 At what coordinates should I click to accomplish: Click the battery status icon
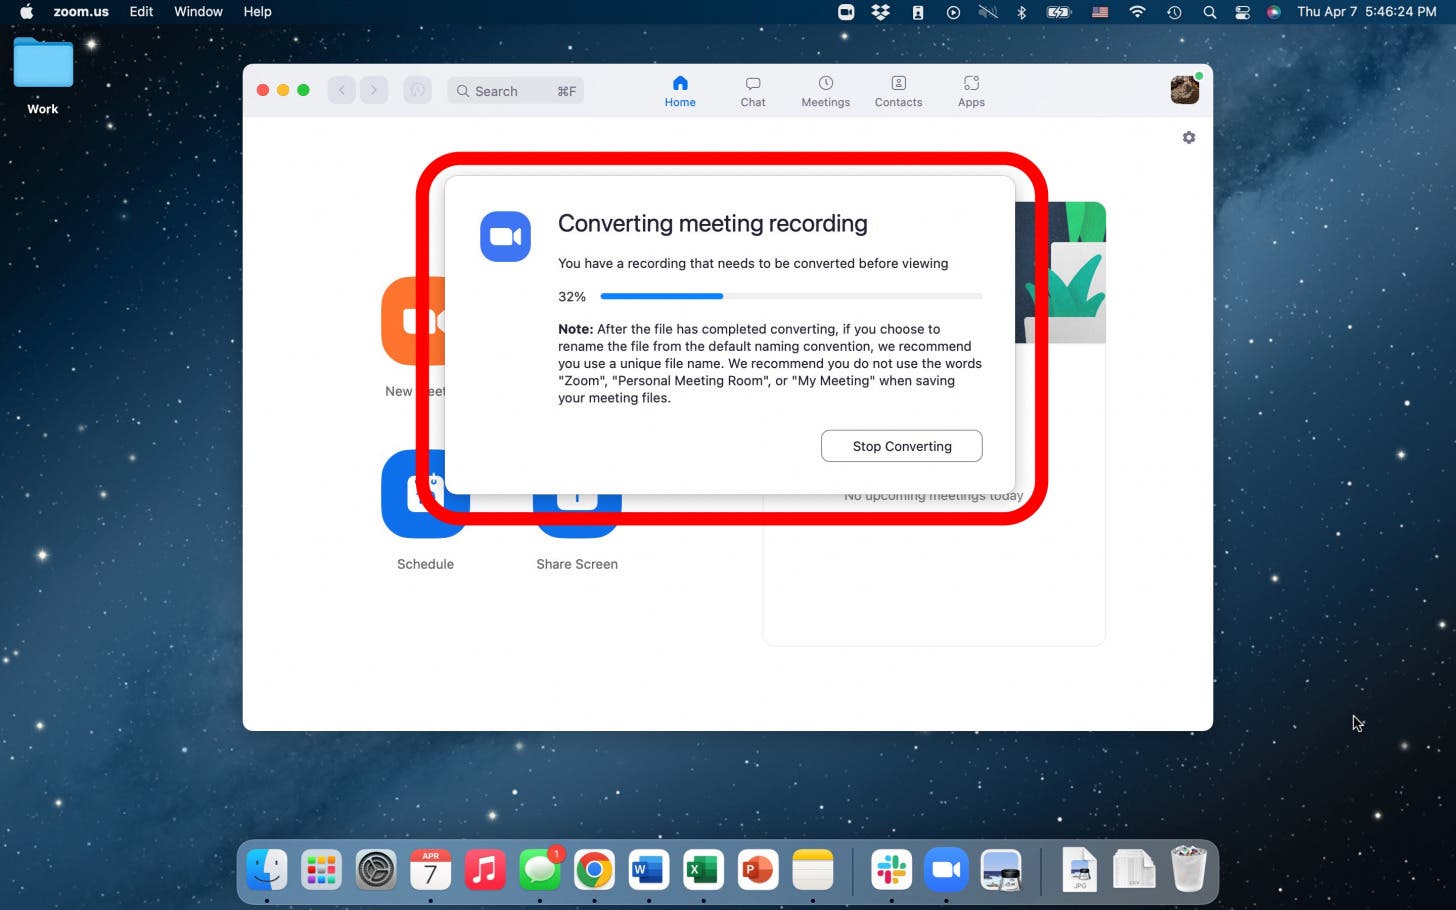[1058, 12]
